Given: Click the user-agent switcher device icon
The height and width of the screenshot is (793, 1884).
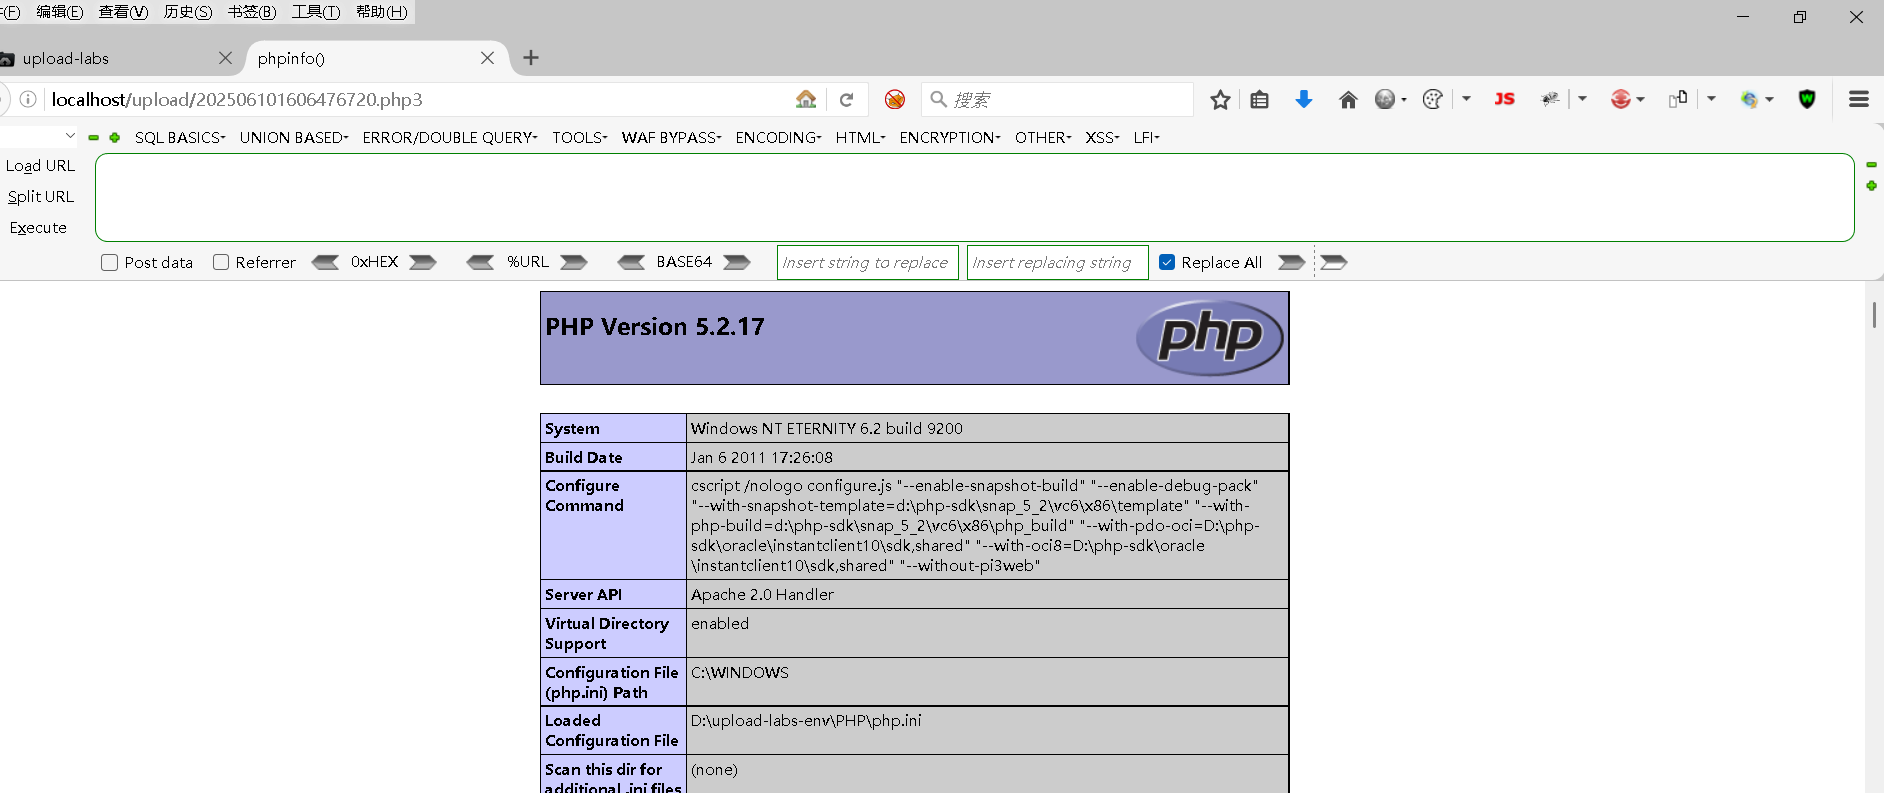Looking at the screenshot, I should (x=1678, y=99).
